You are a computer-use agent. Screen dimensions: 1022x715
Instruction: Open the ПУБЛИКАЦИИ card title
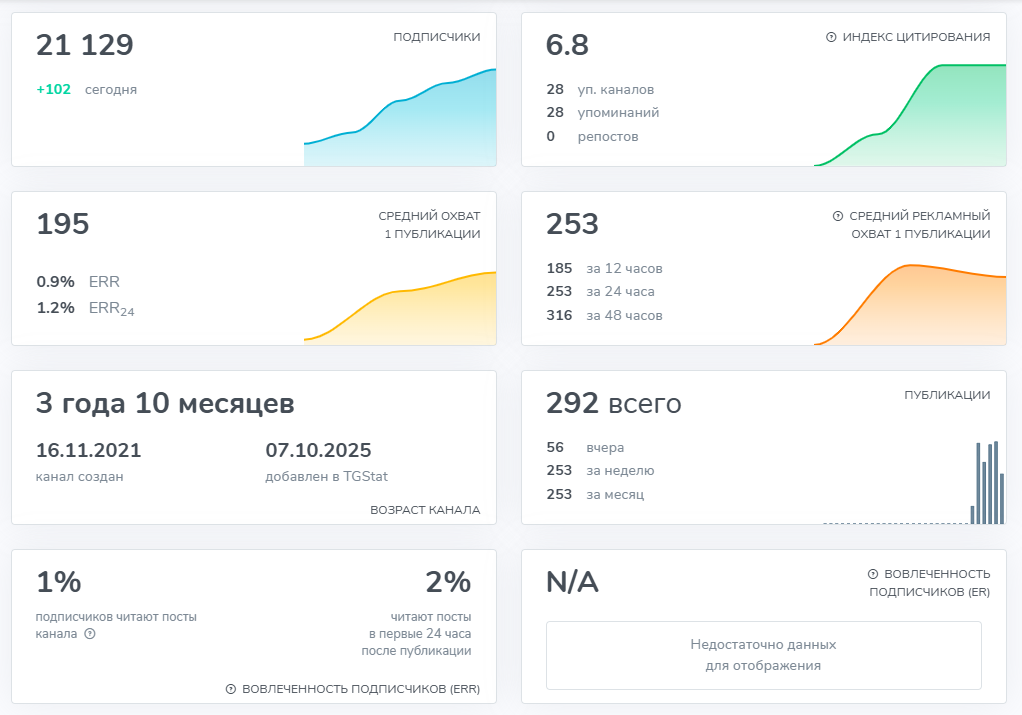point(946,395)
